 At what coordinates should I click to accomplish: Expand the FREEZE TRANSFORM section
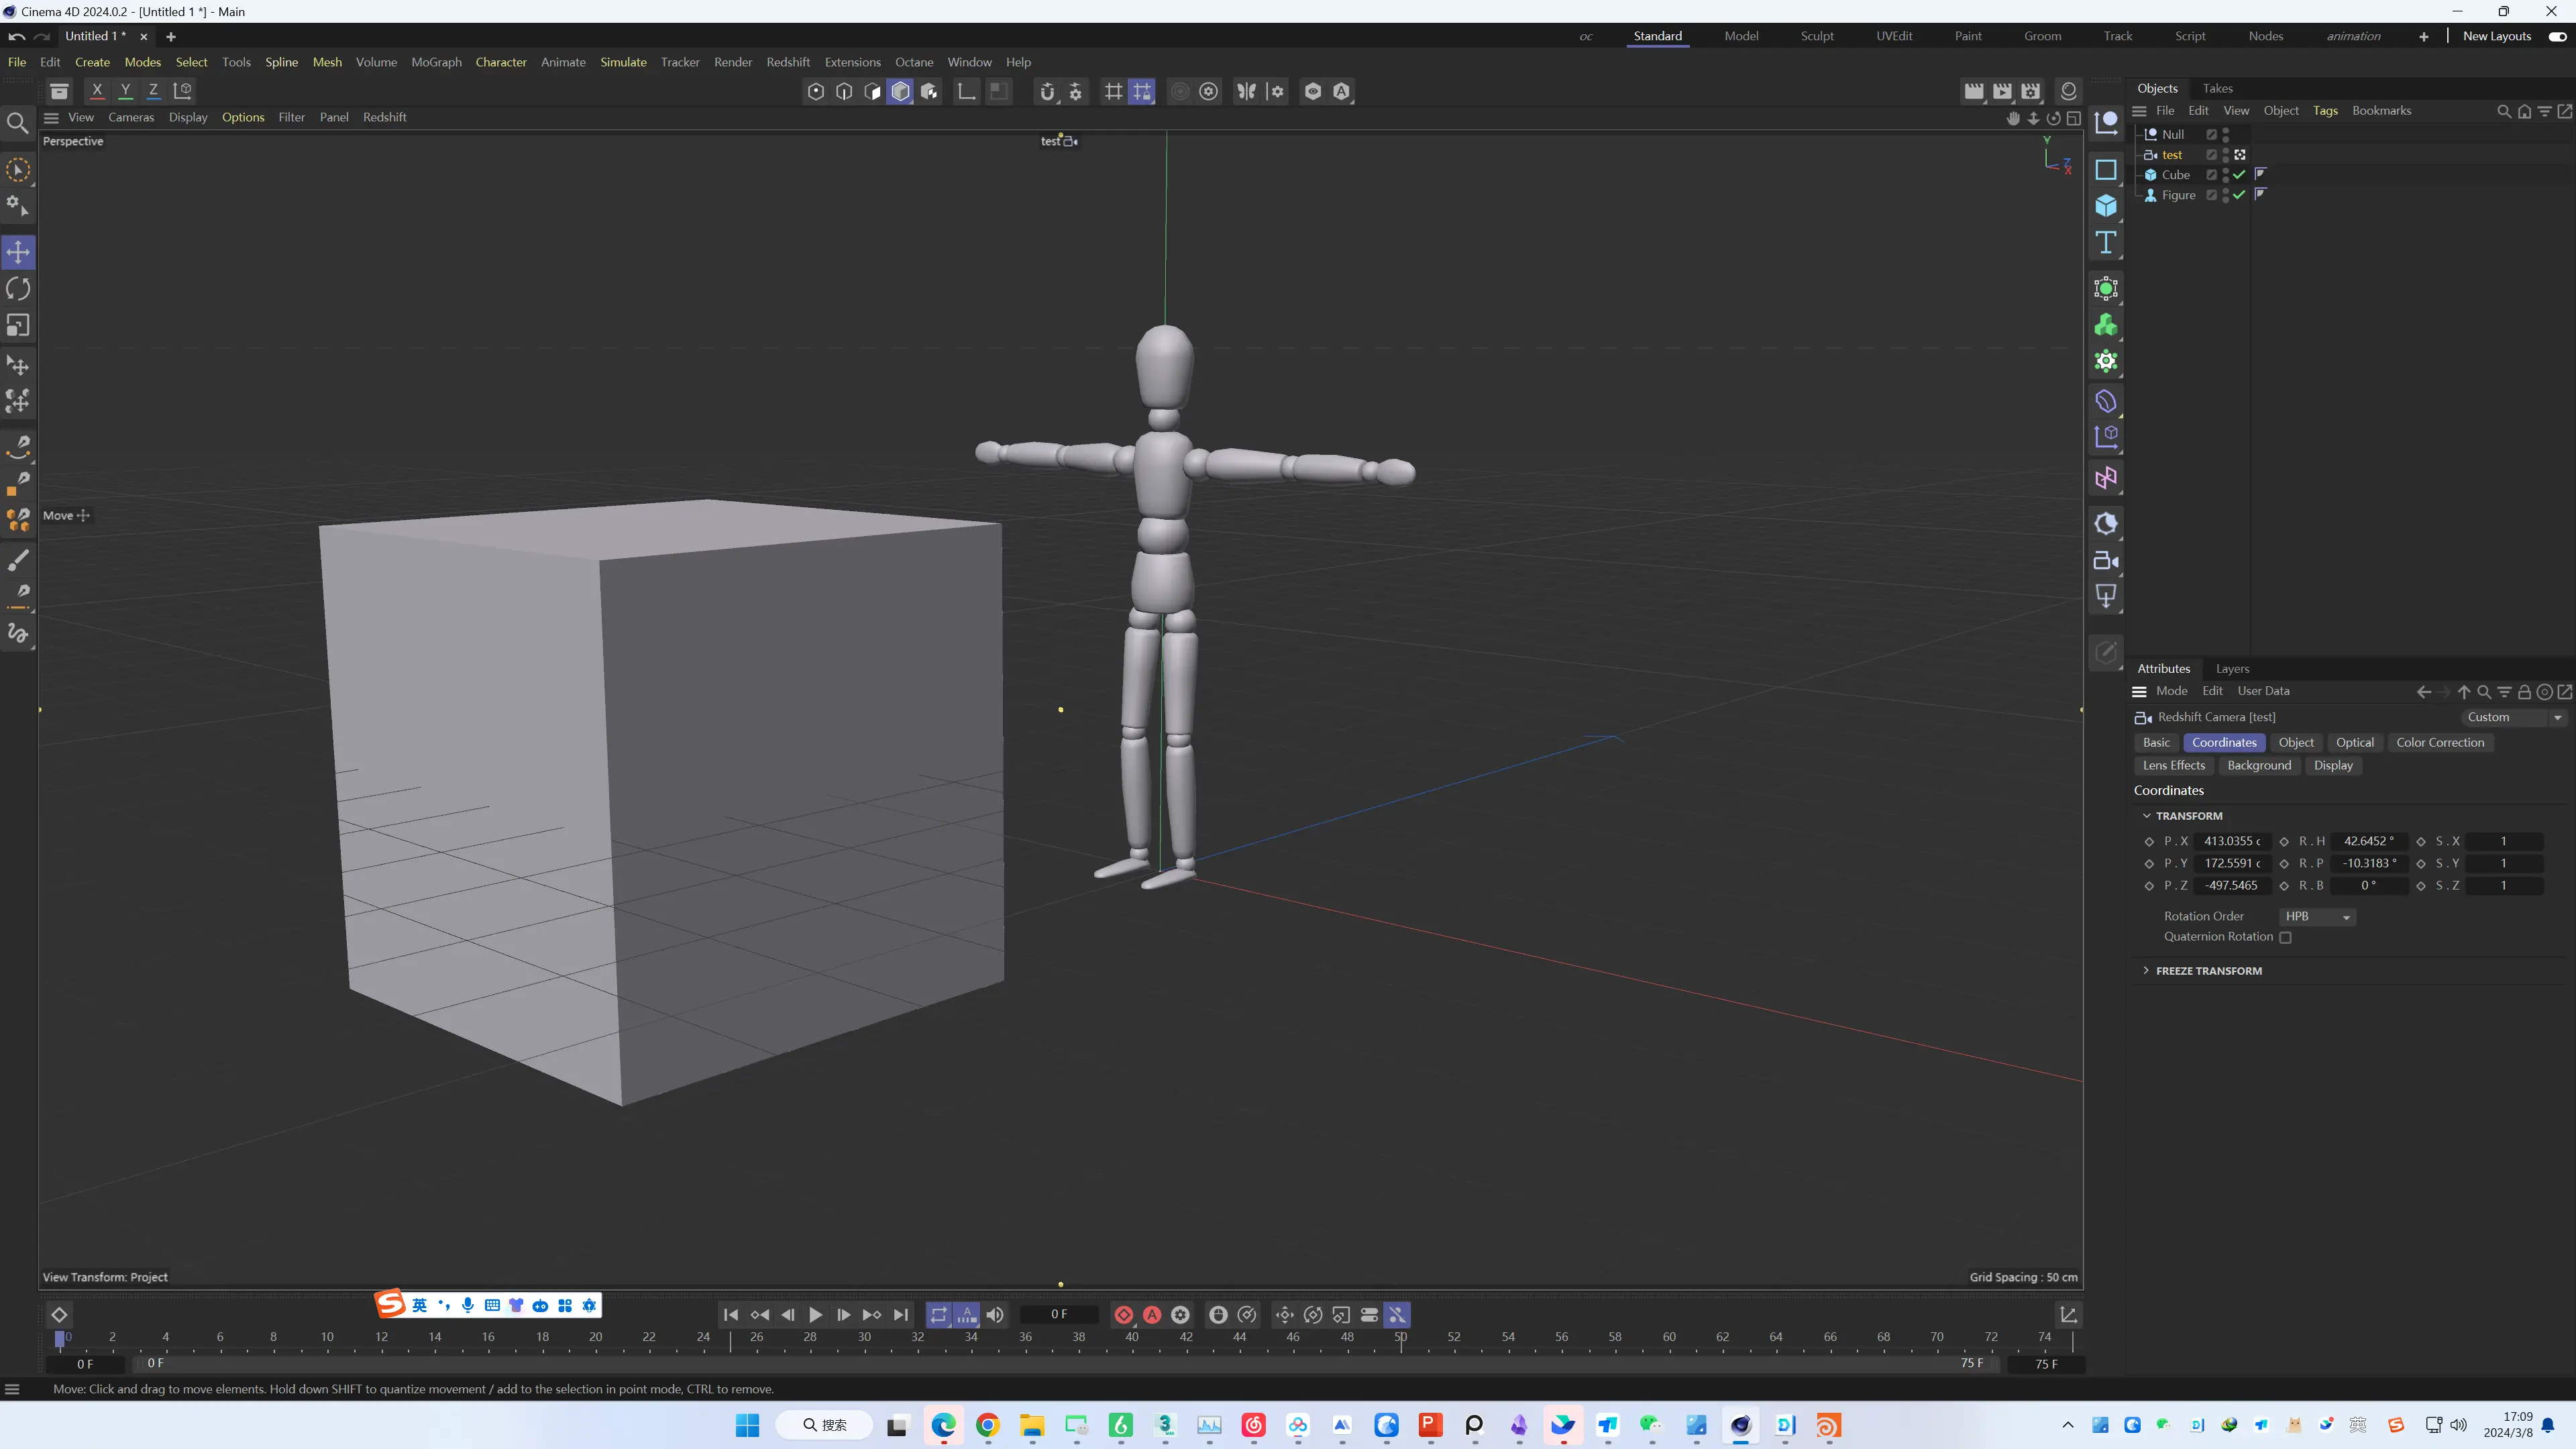tap(2146, 970)
